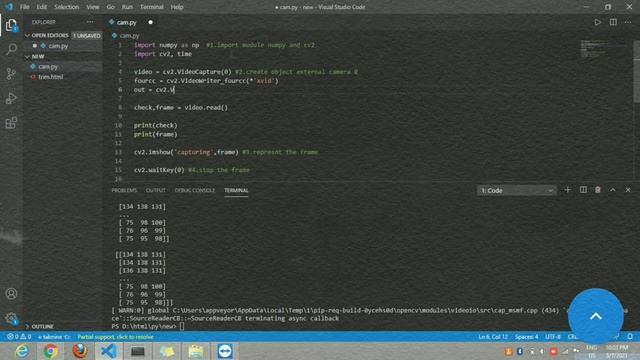
Task: Select cam.py in the NEW folder
Action: pyautogui.click(x=48, y=67)
